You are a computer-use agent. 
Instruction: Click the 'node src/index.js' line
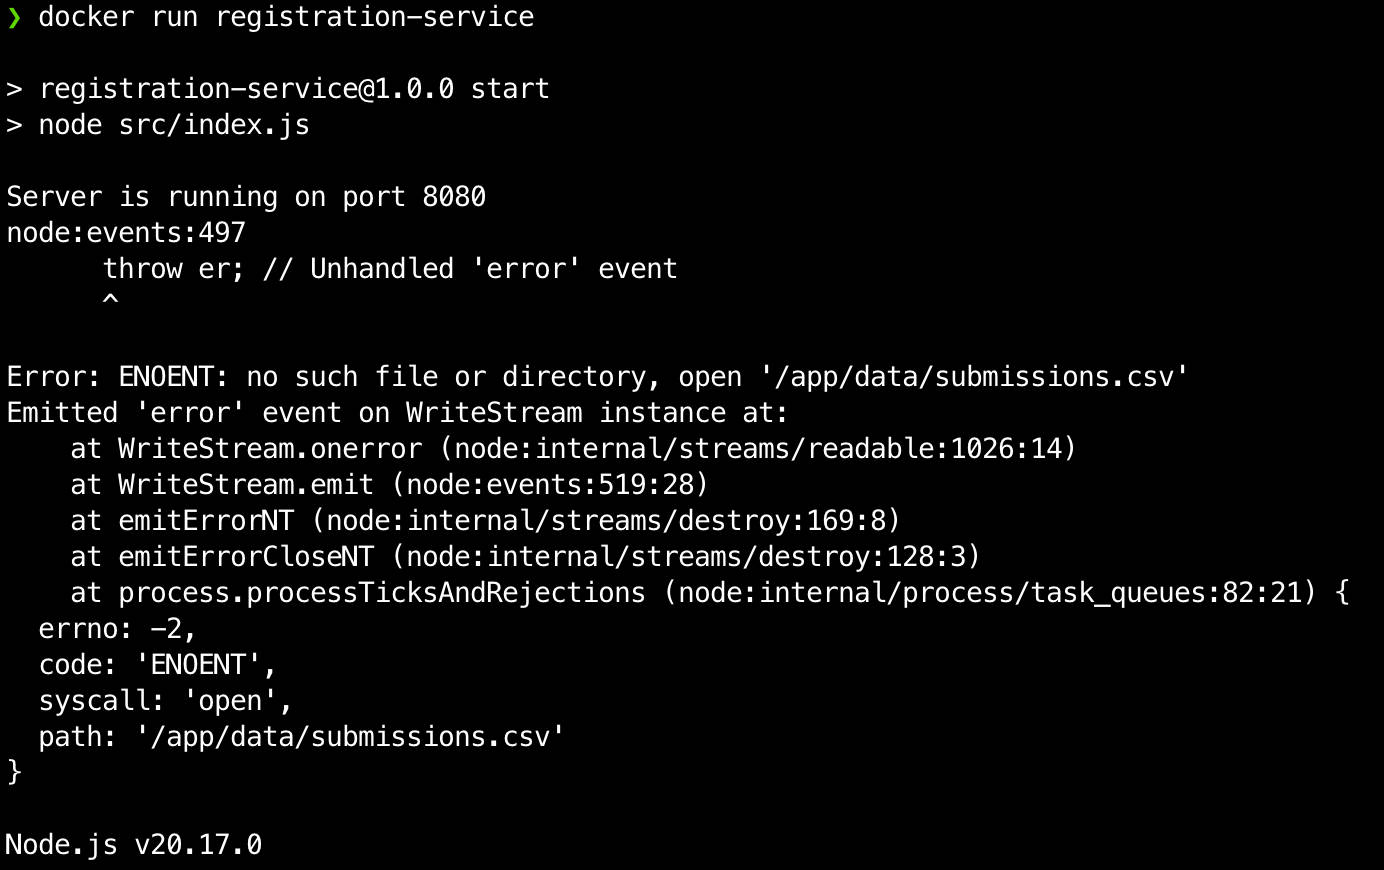[174, 125]
